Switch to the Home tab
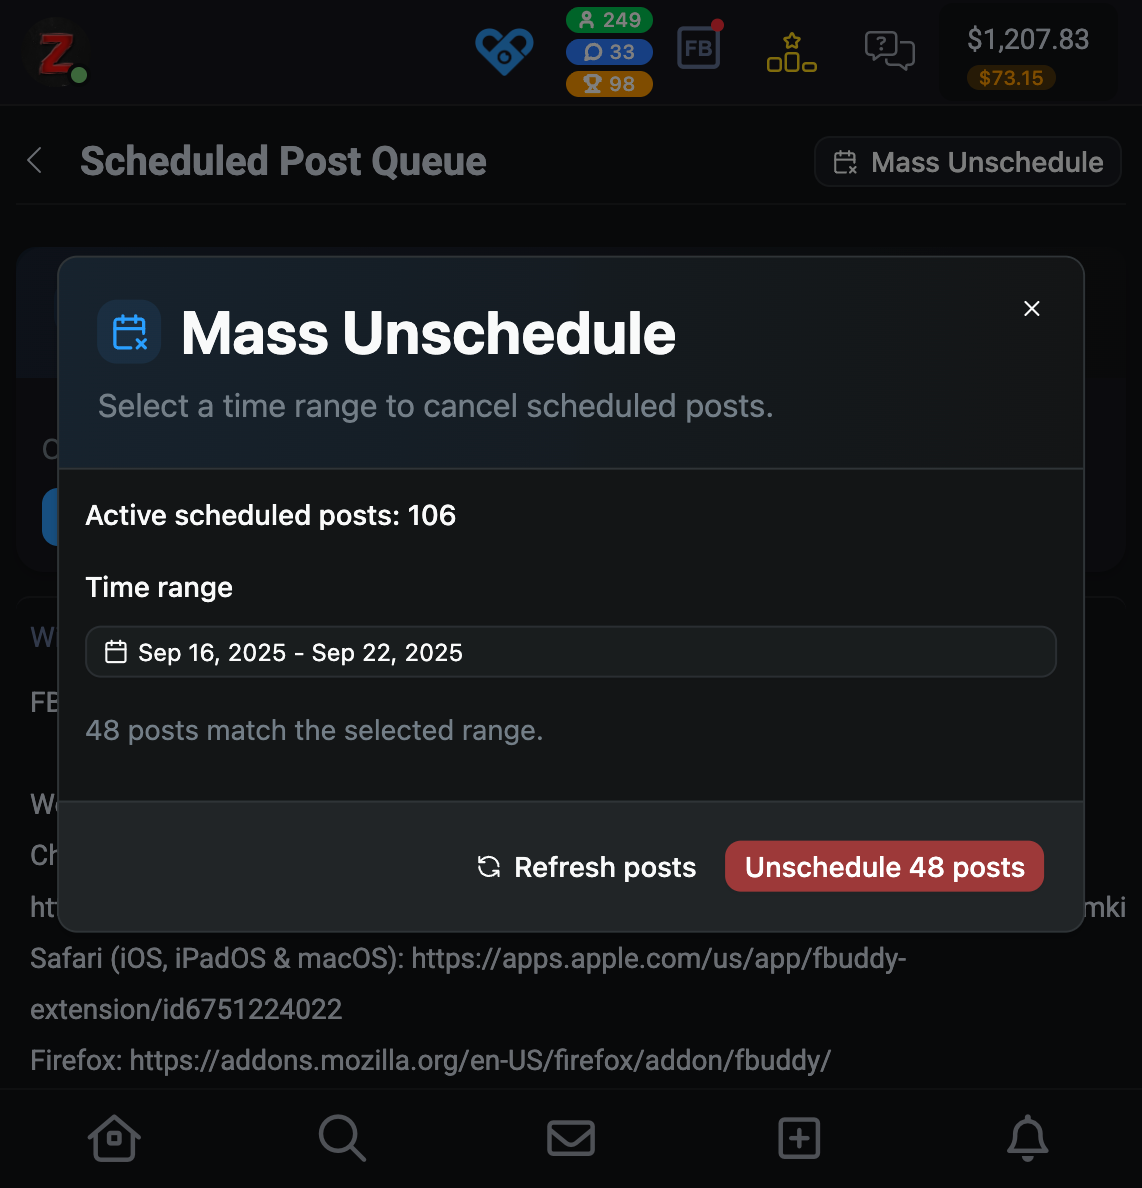 (x=114, y=1138)
